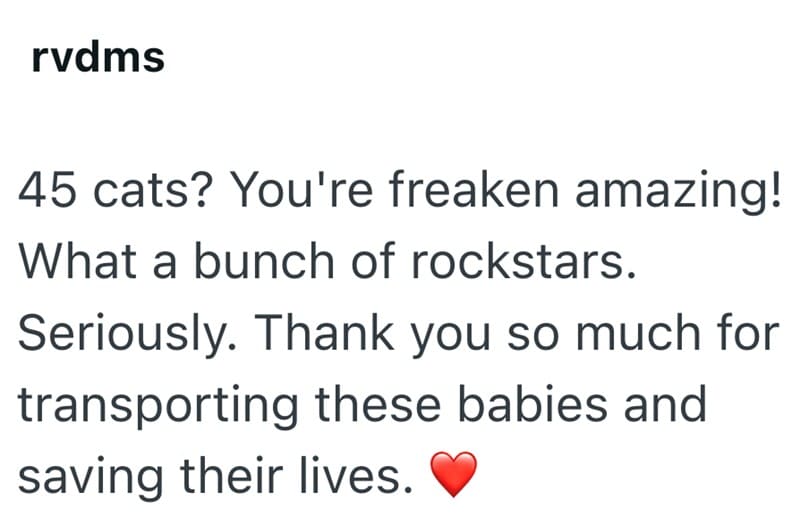Click the word "rockstars."

point(519,261)
